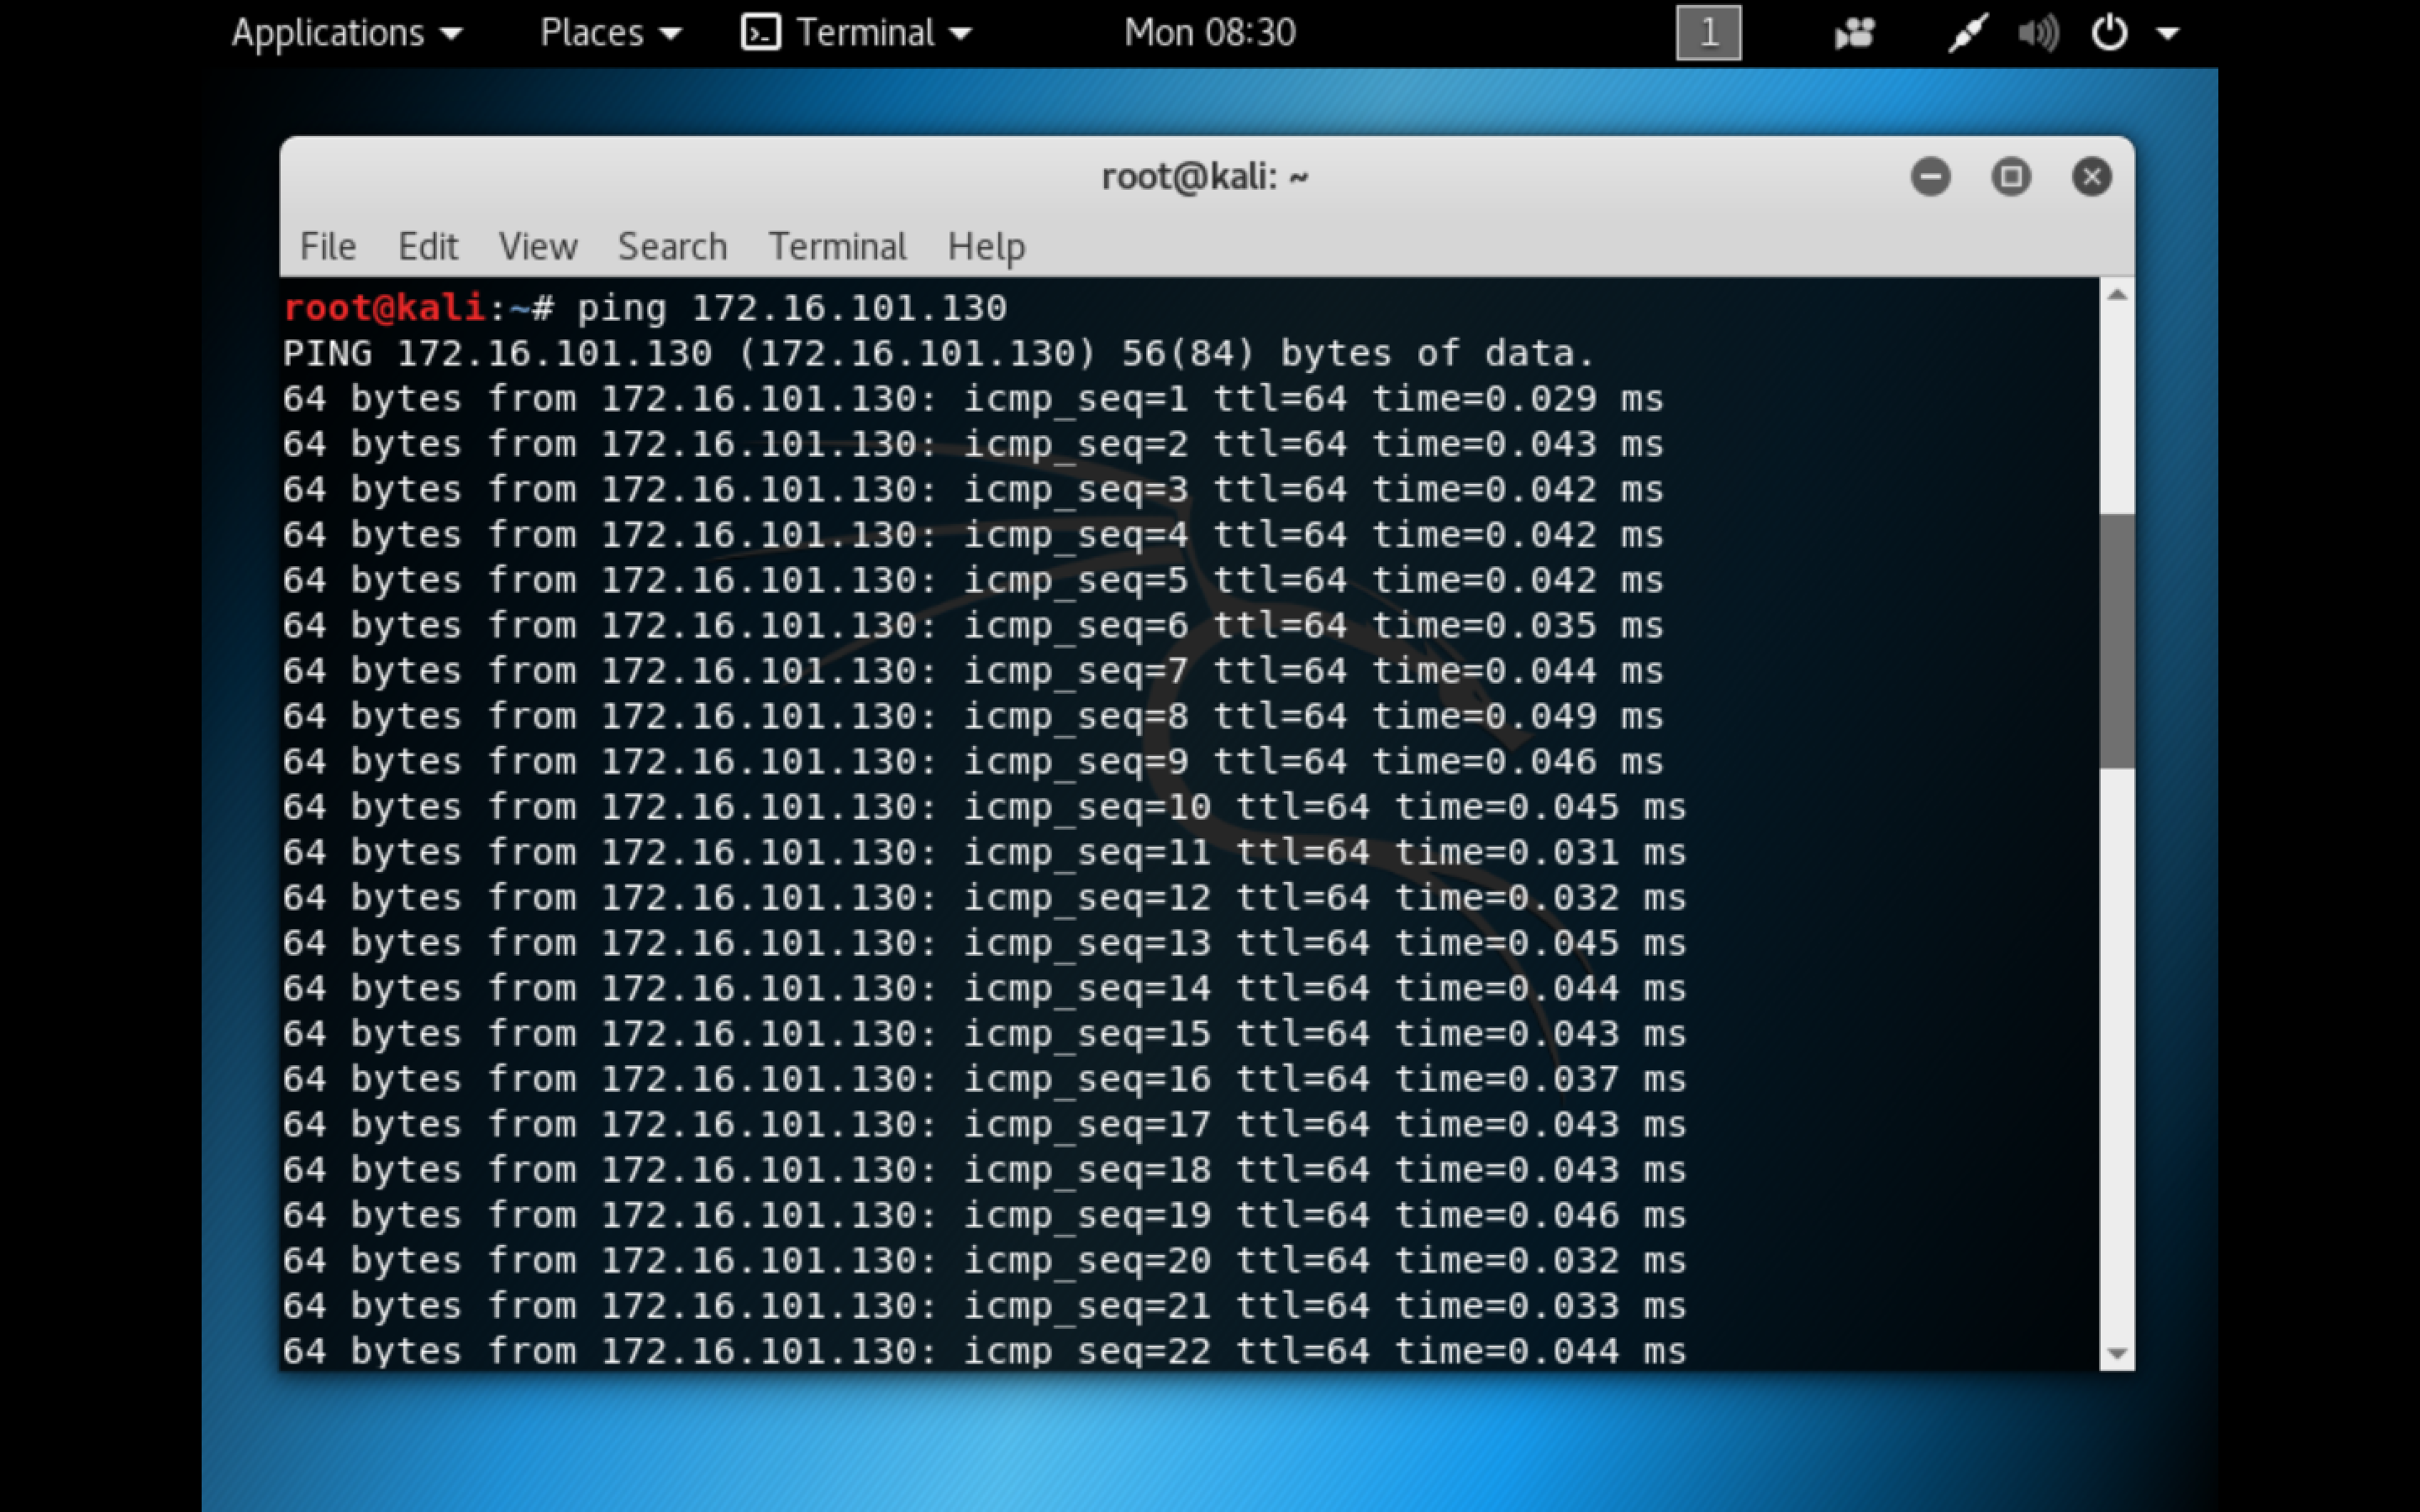
Task: Click the terminal scrollbar thumb
Action: pyautogui.click(x=2116, y=641)
